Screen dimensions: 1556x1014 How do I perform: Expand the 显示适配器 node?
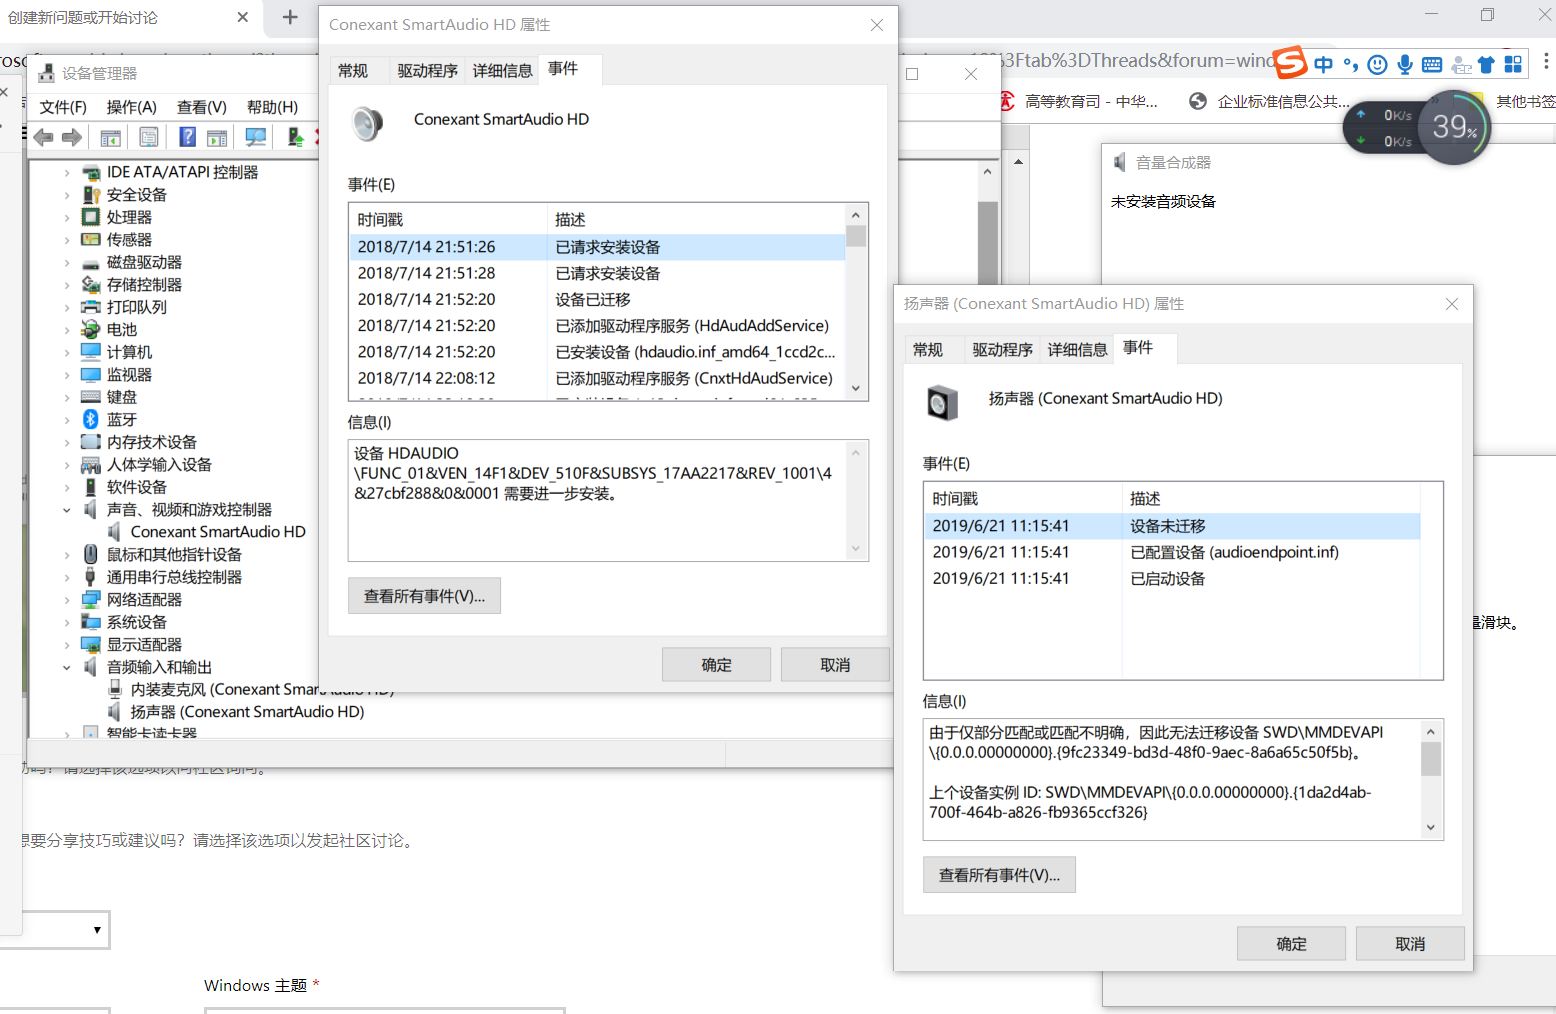point(67,645)
